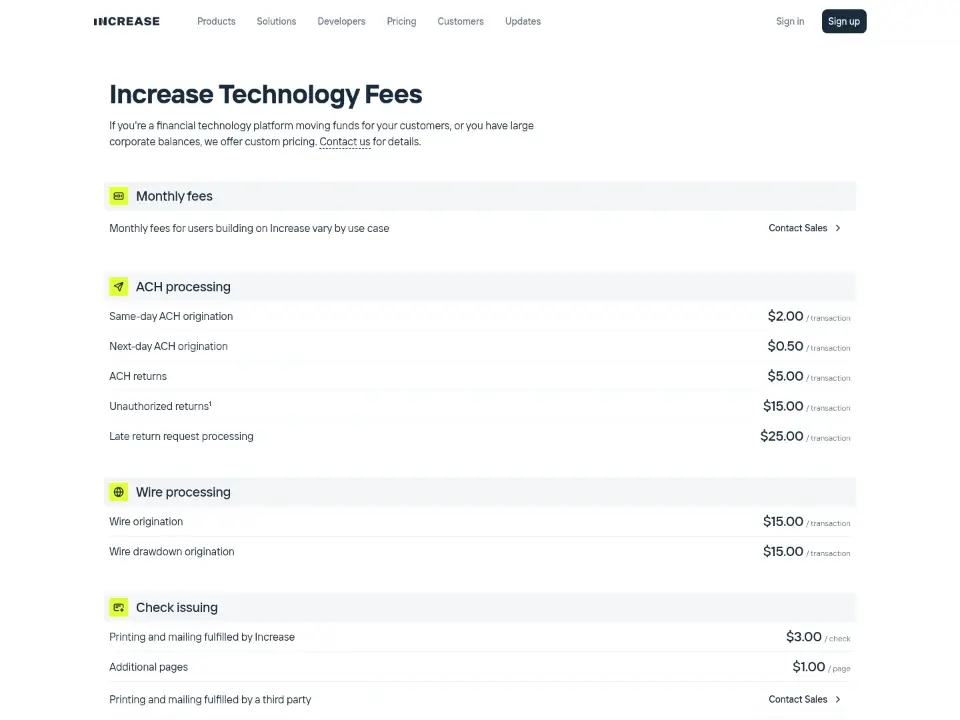Click the Check issuing heading

177,607
